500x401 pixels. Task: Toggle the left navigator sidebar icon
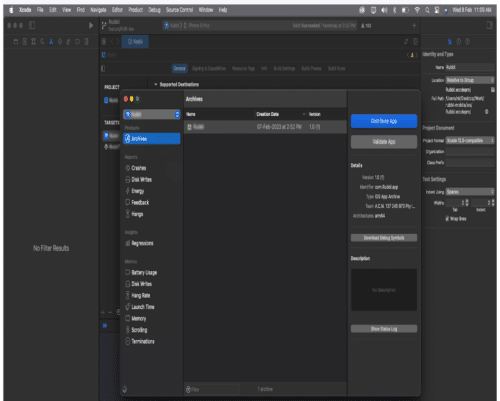click(x=32, y=25)
